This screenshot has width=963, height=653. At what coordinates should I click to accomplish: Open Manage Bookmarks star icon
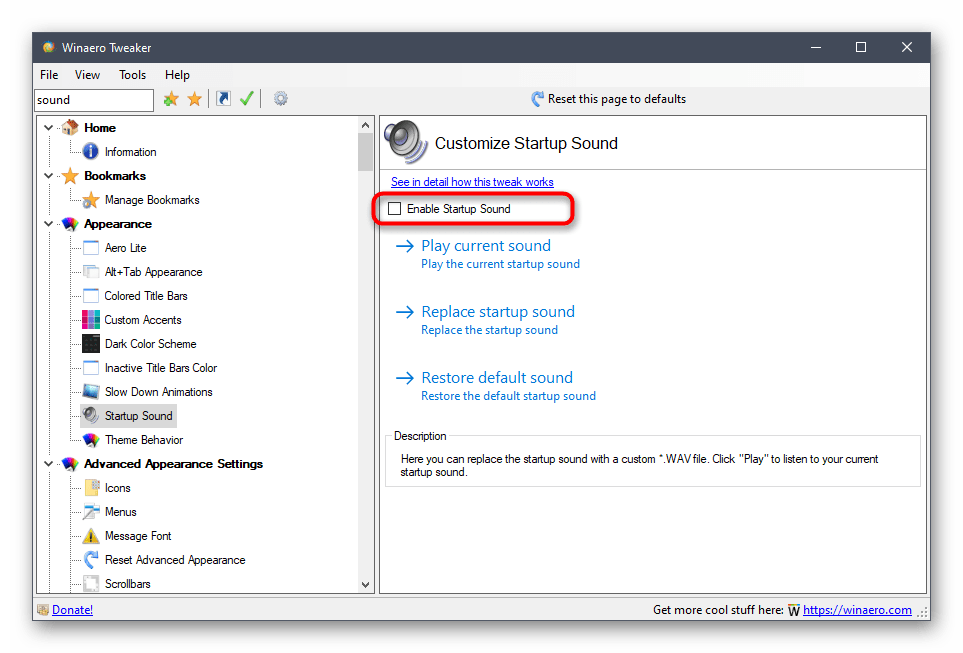pos(91,200)
